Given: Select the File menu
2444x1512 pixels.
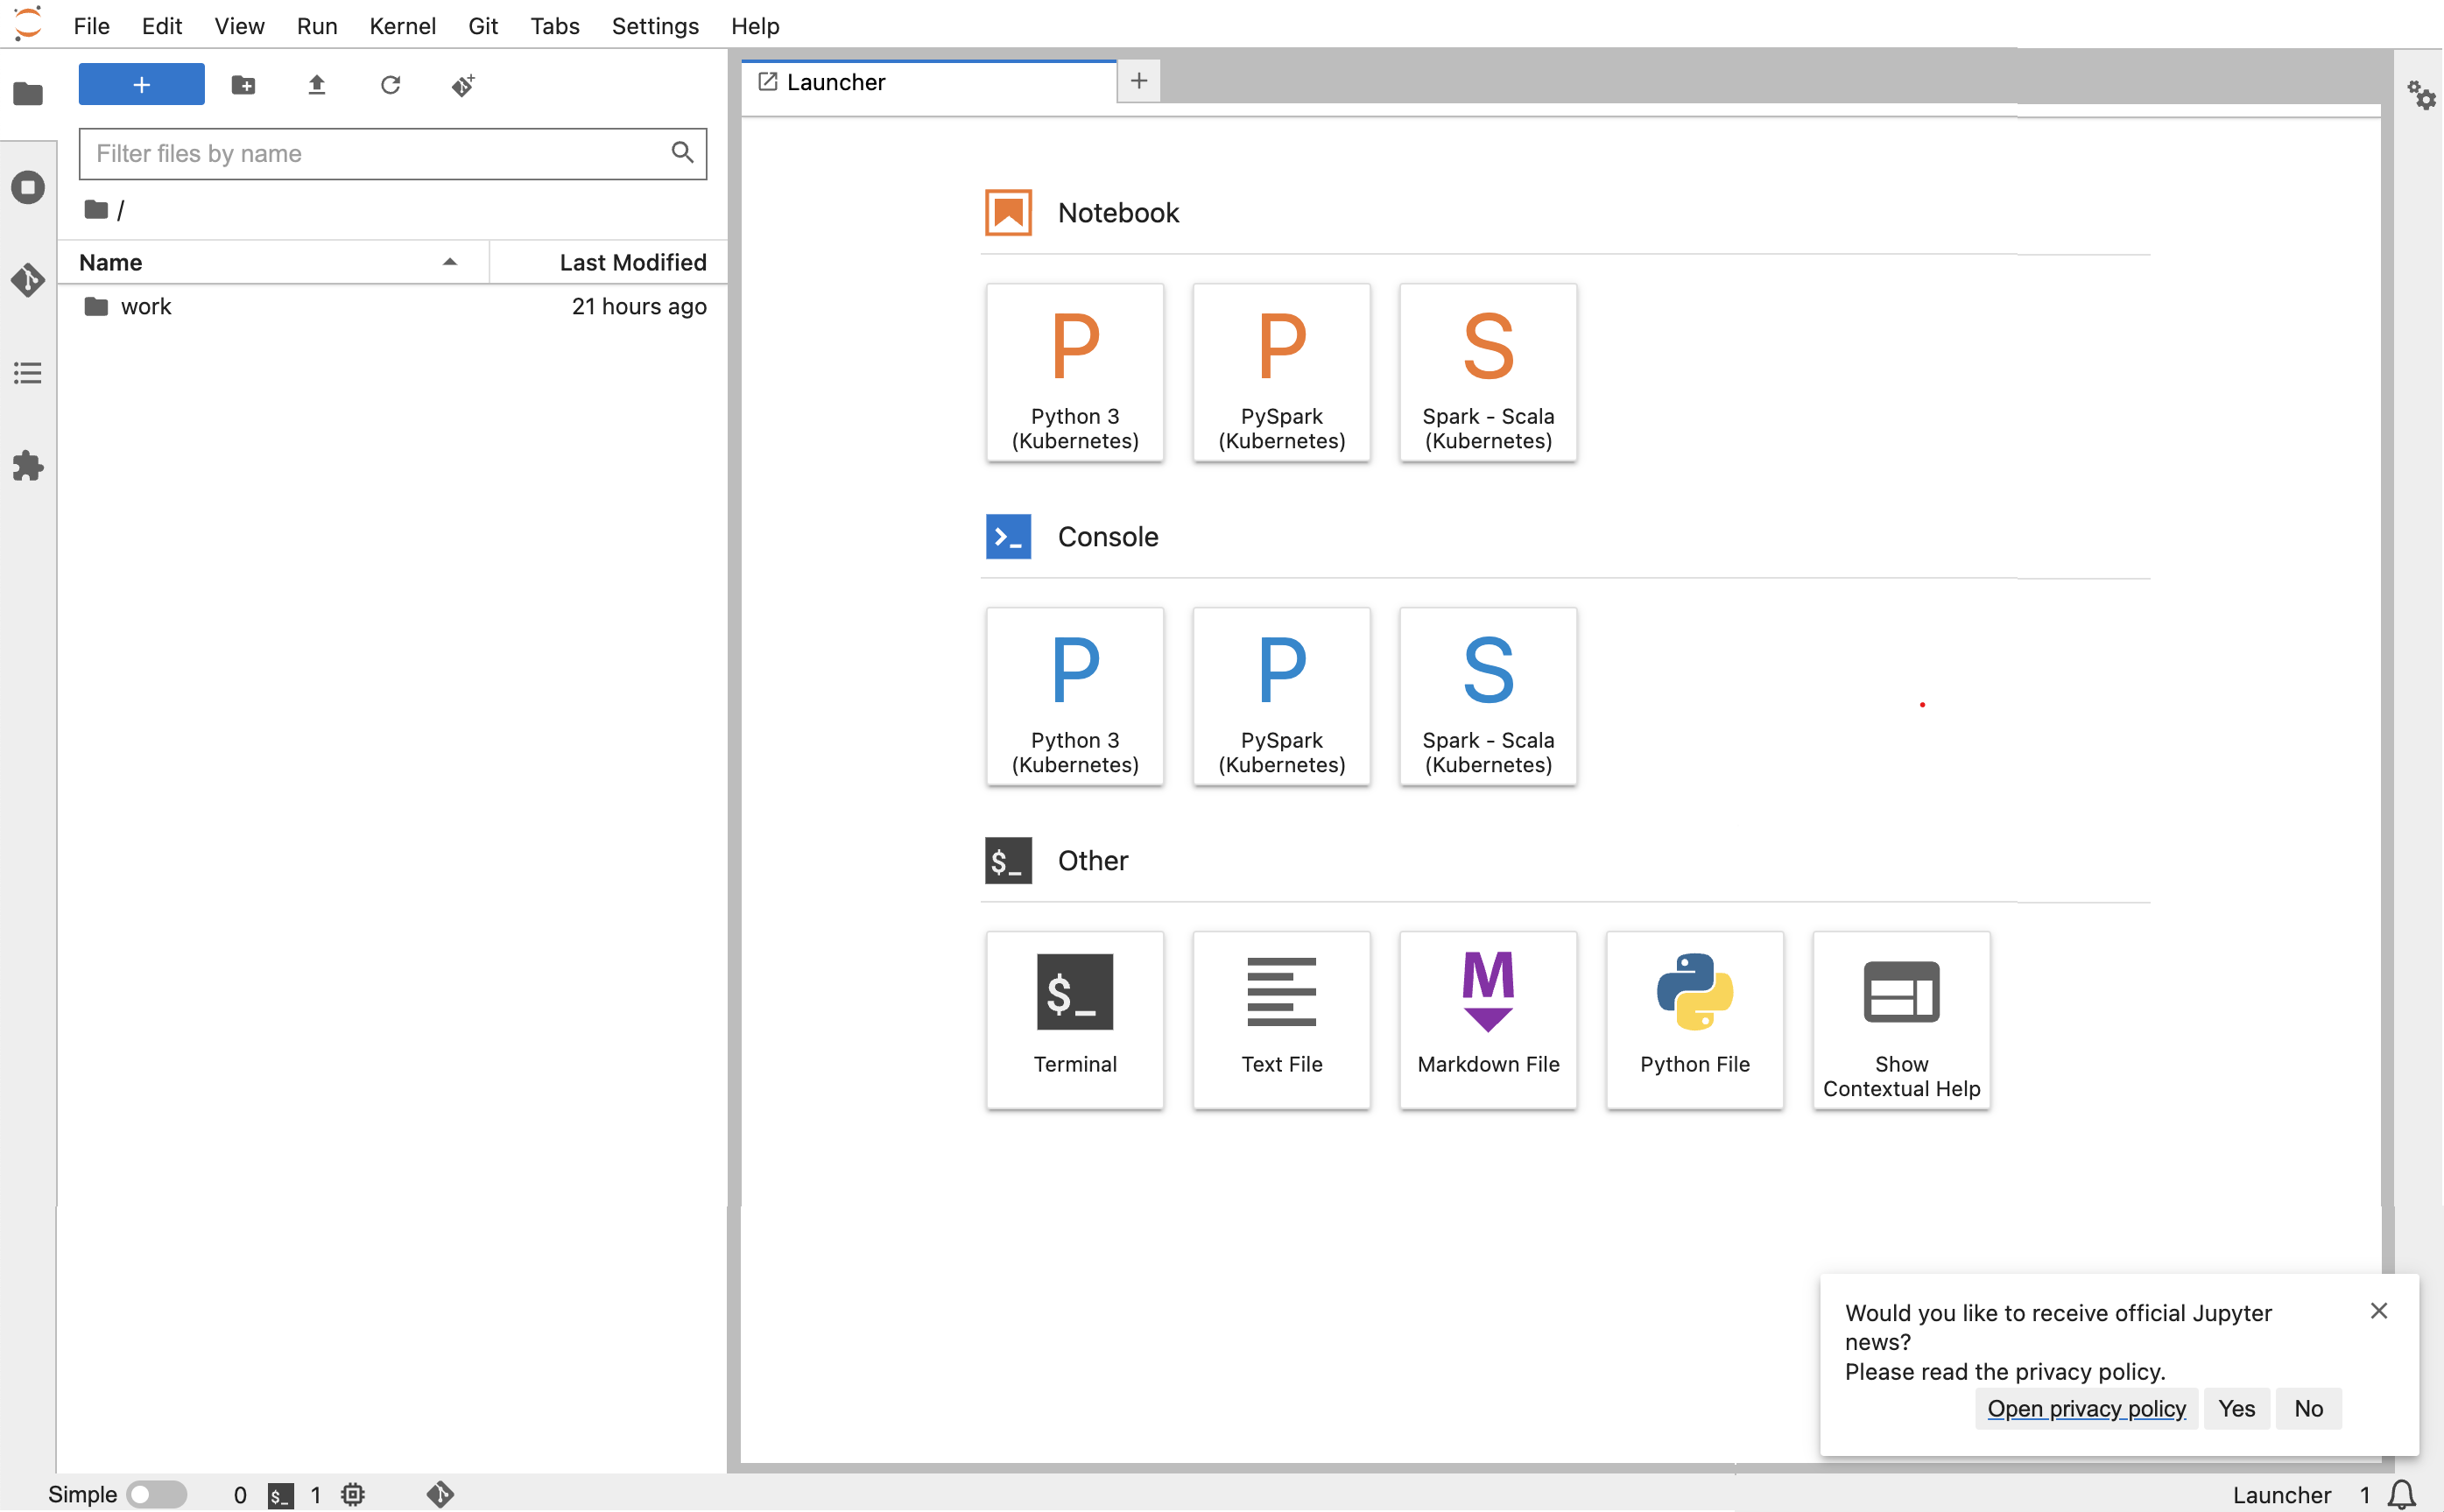Looking at the screenshot, I should click(89, 25).
